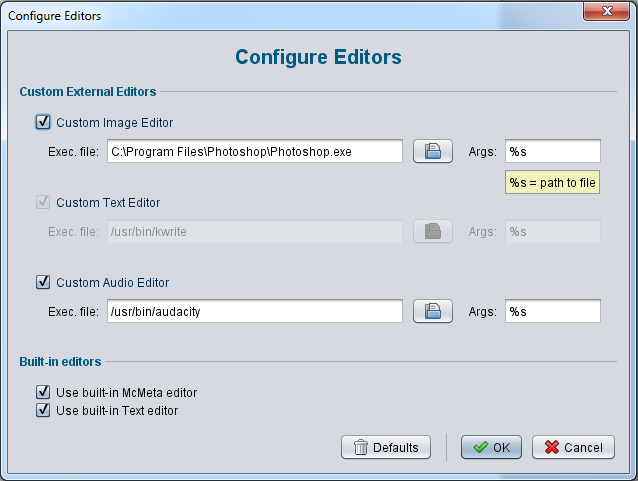Toggle the Custom Text Editor checkbox
Viewport: 638px width, 481px height.
tap(43, 203)
